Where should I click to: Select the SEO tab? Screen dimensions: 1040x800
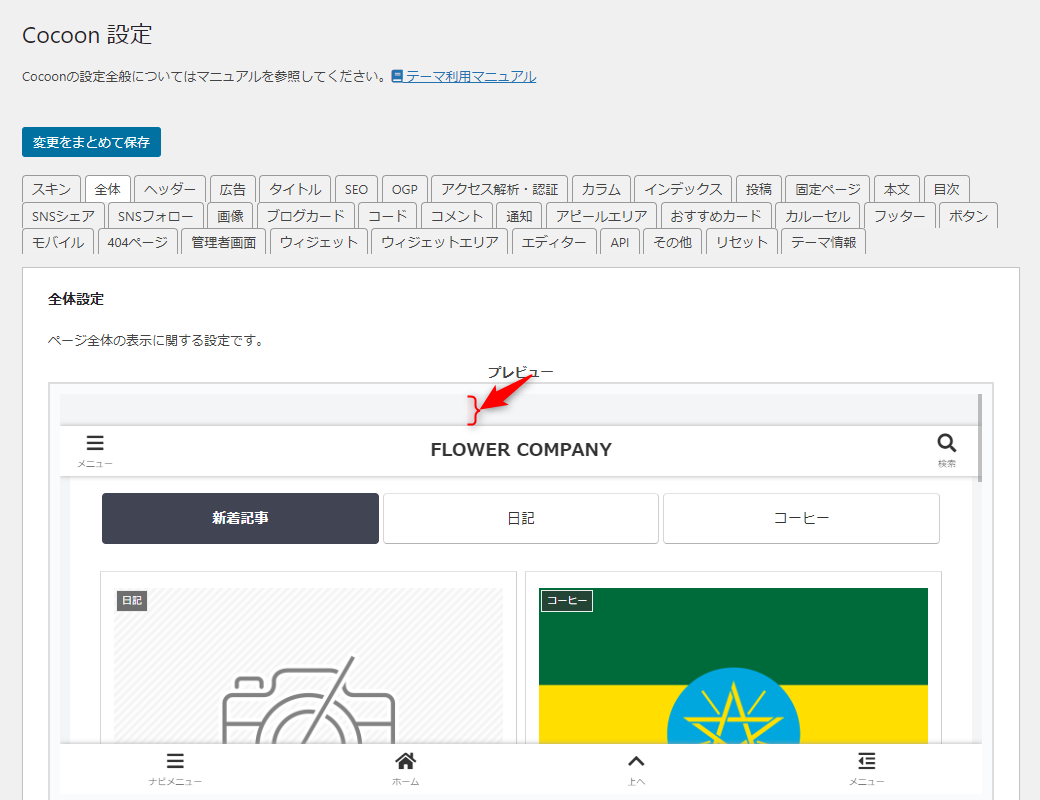356,189
